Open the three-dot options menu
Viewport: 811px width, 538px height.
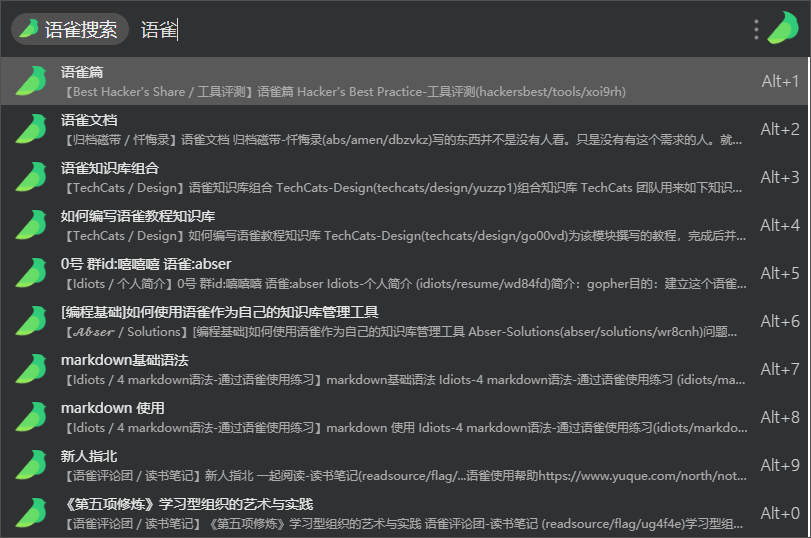[x=756, y=29]
